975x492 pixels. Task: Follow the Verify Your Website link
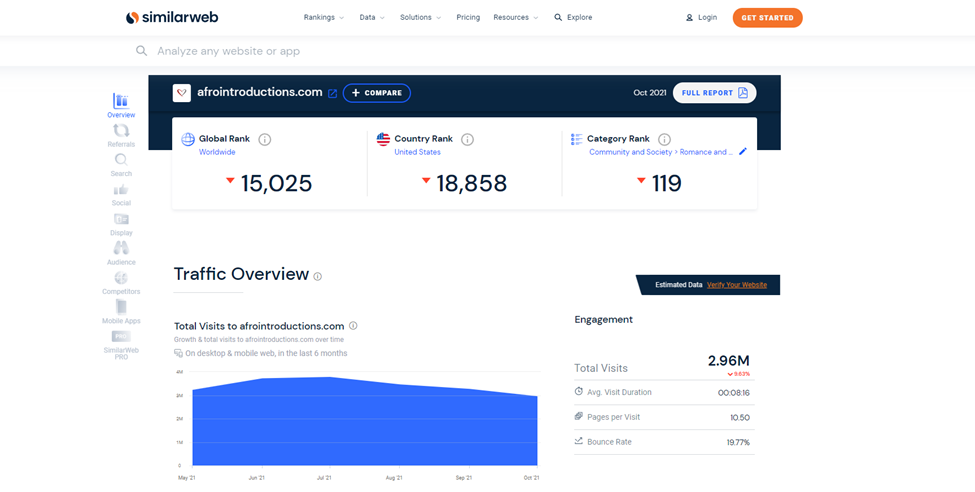(x=737, y=285)
